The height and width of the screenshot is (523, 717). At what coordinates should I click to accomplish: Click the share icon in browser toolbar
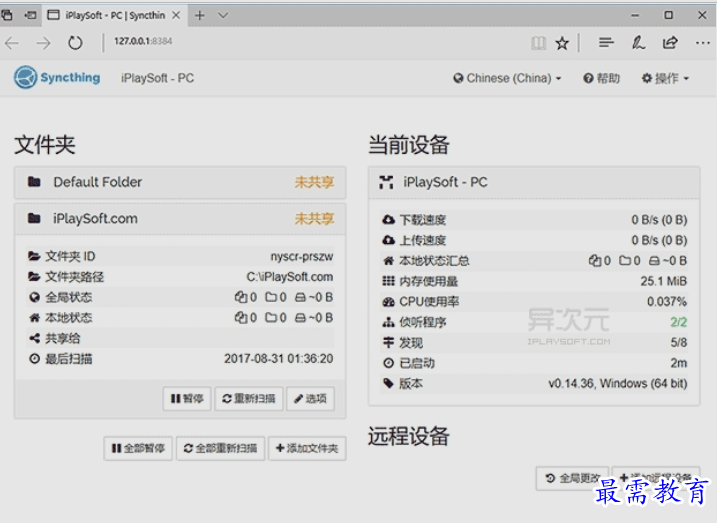[670, 43]
